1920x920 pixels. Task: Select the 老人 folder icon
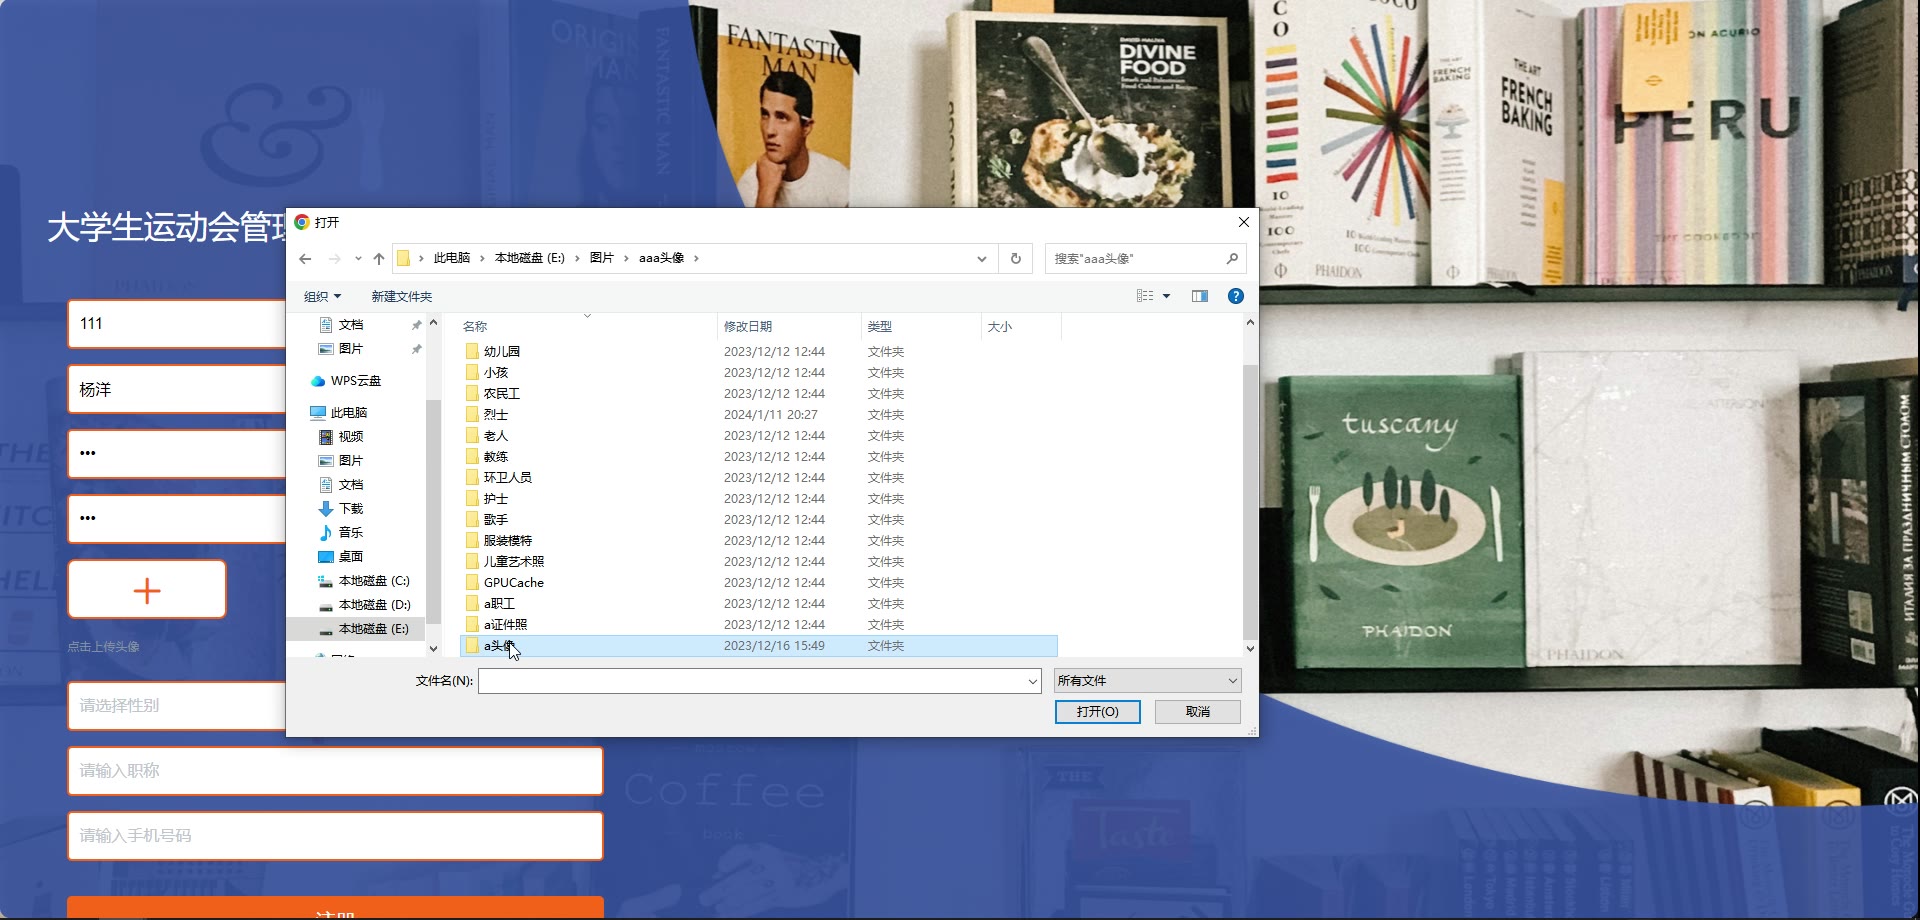click(472, 435)
